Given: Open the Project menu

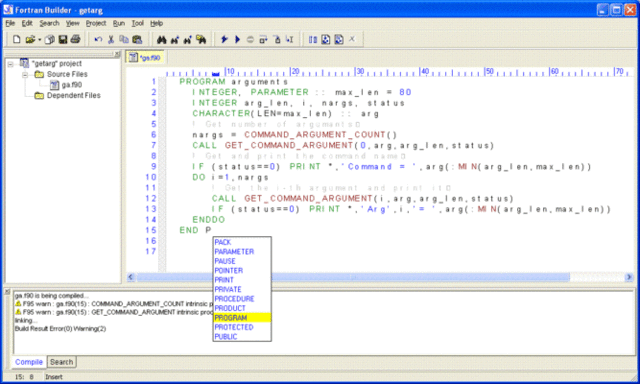Looking at the screenshot, I should click(x=96, y=23).
